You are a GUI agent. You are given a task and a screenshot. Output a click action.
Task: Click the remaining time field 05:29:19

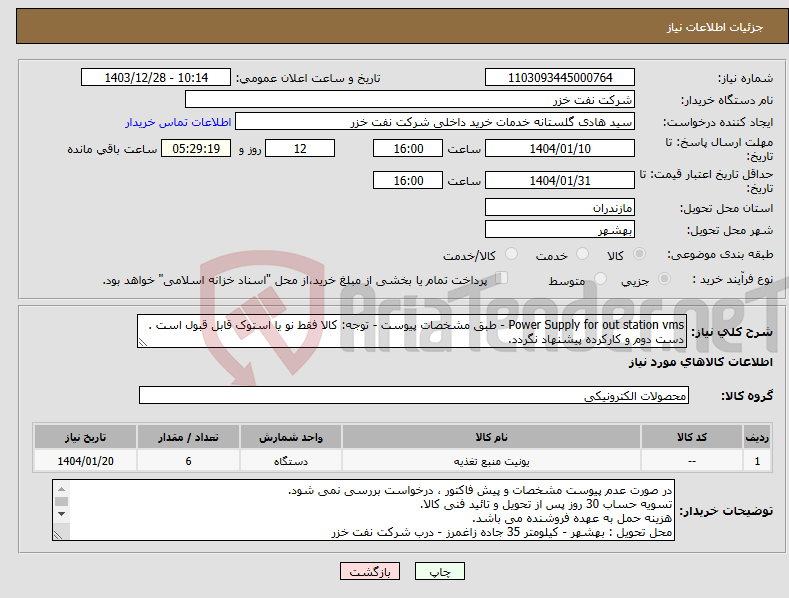(196, 148)
